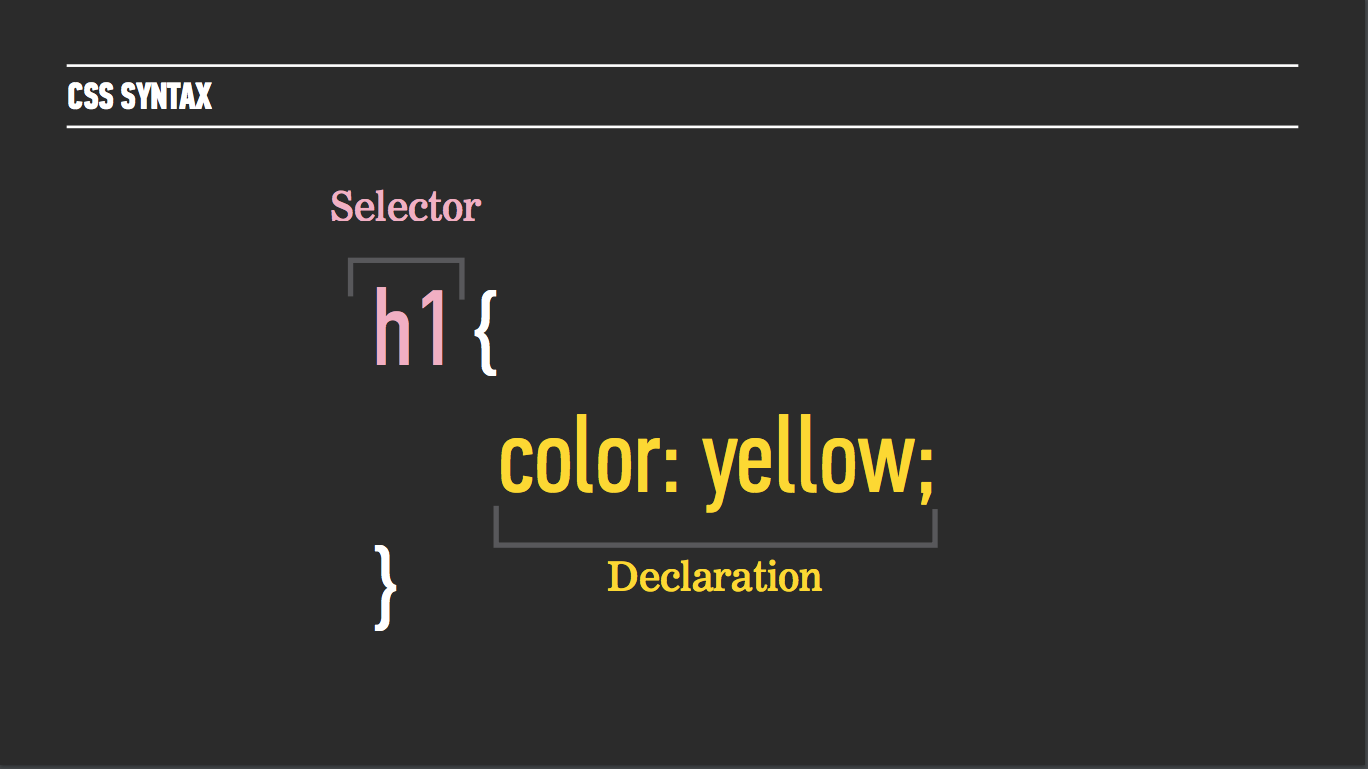Click the gray bracket above h1
The width and height of the screenshot is (1368, 769).
406,277
